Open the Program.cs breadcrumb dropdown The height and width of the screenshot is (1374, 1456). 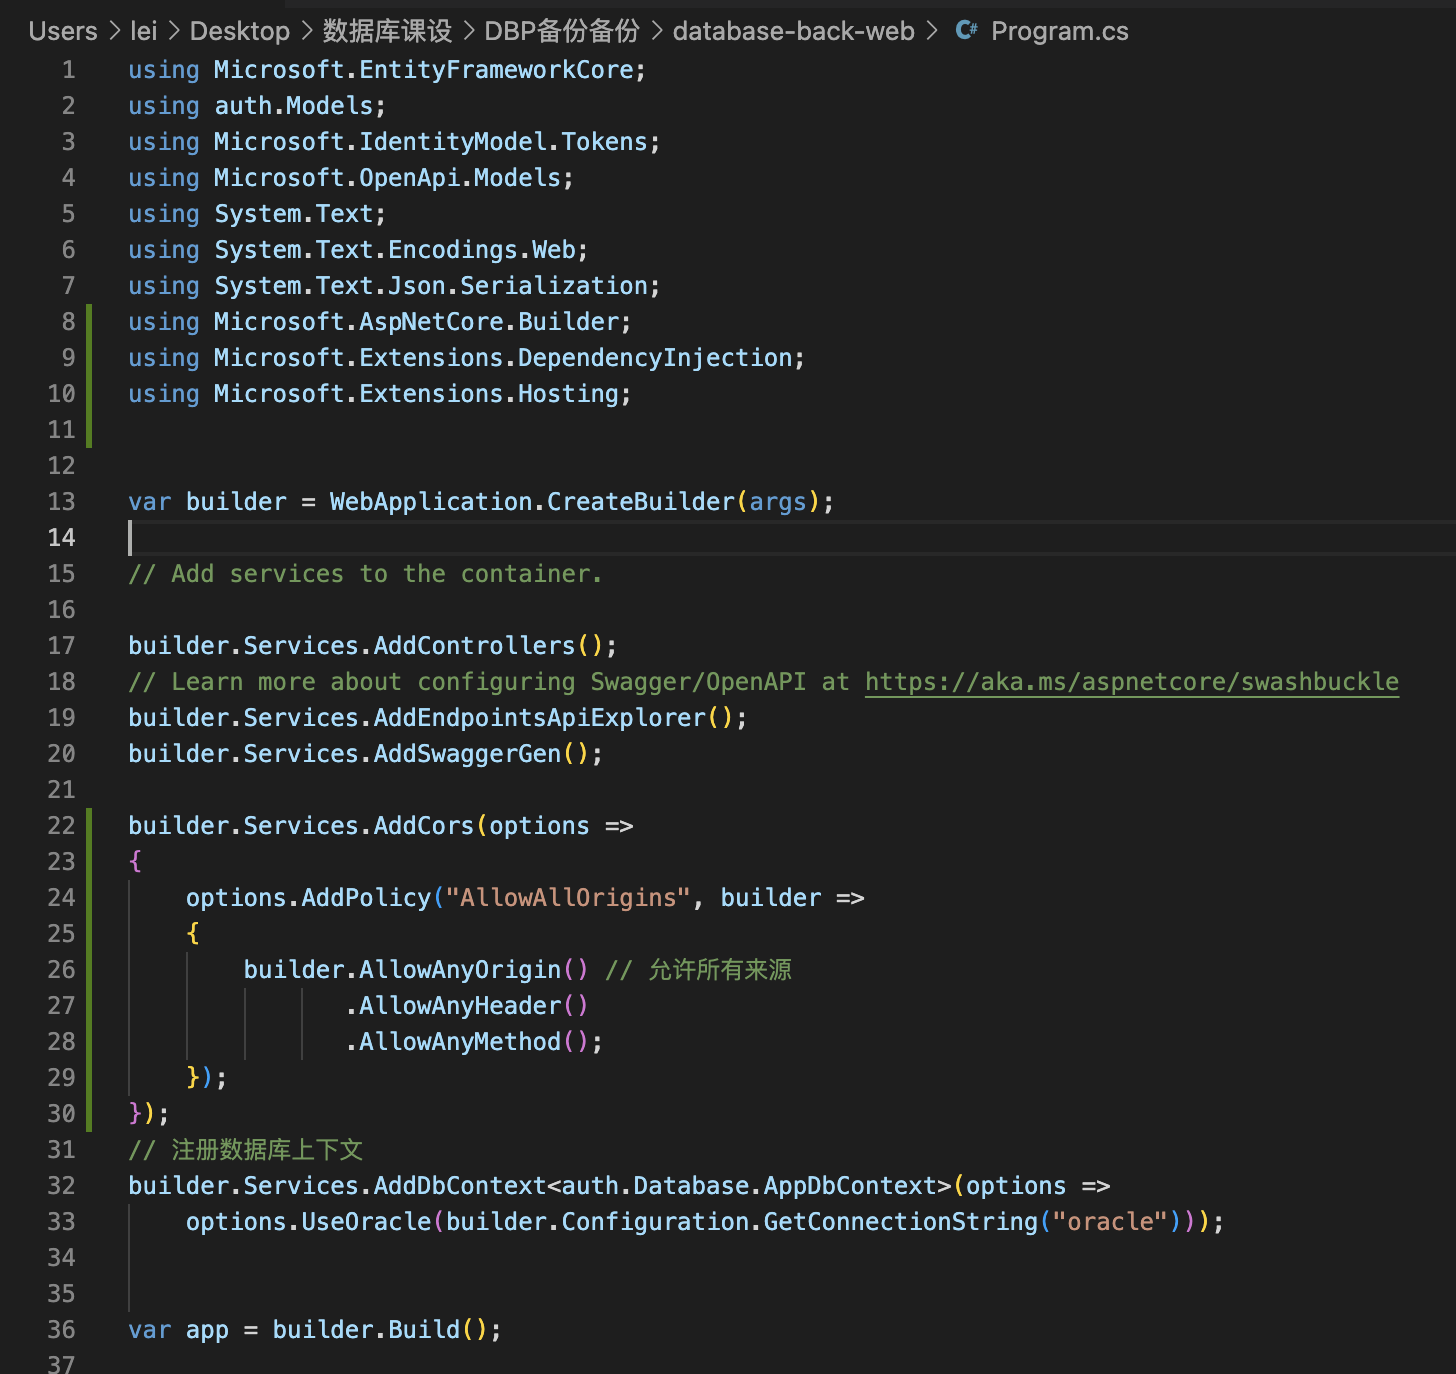click(1058, 31)
